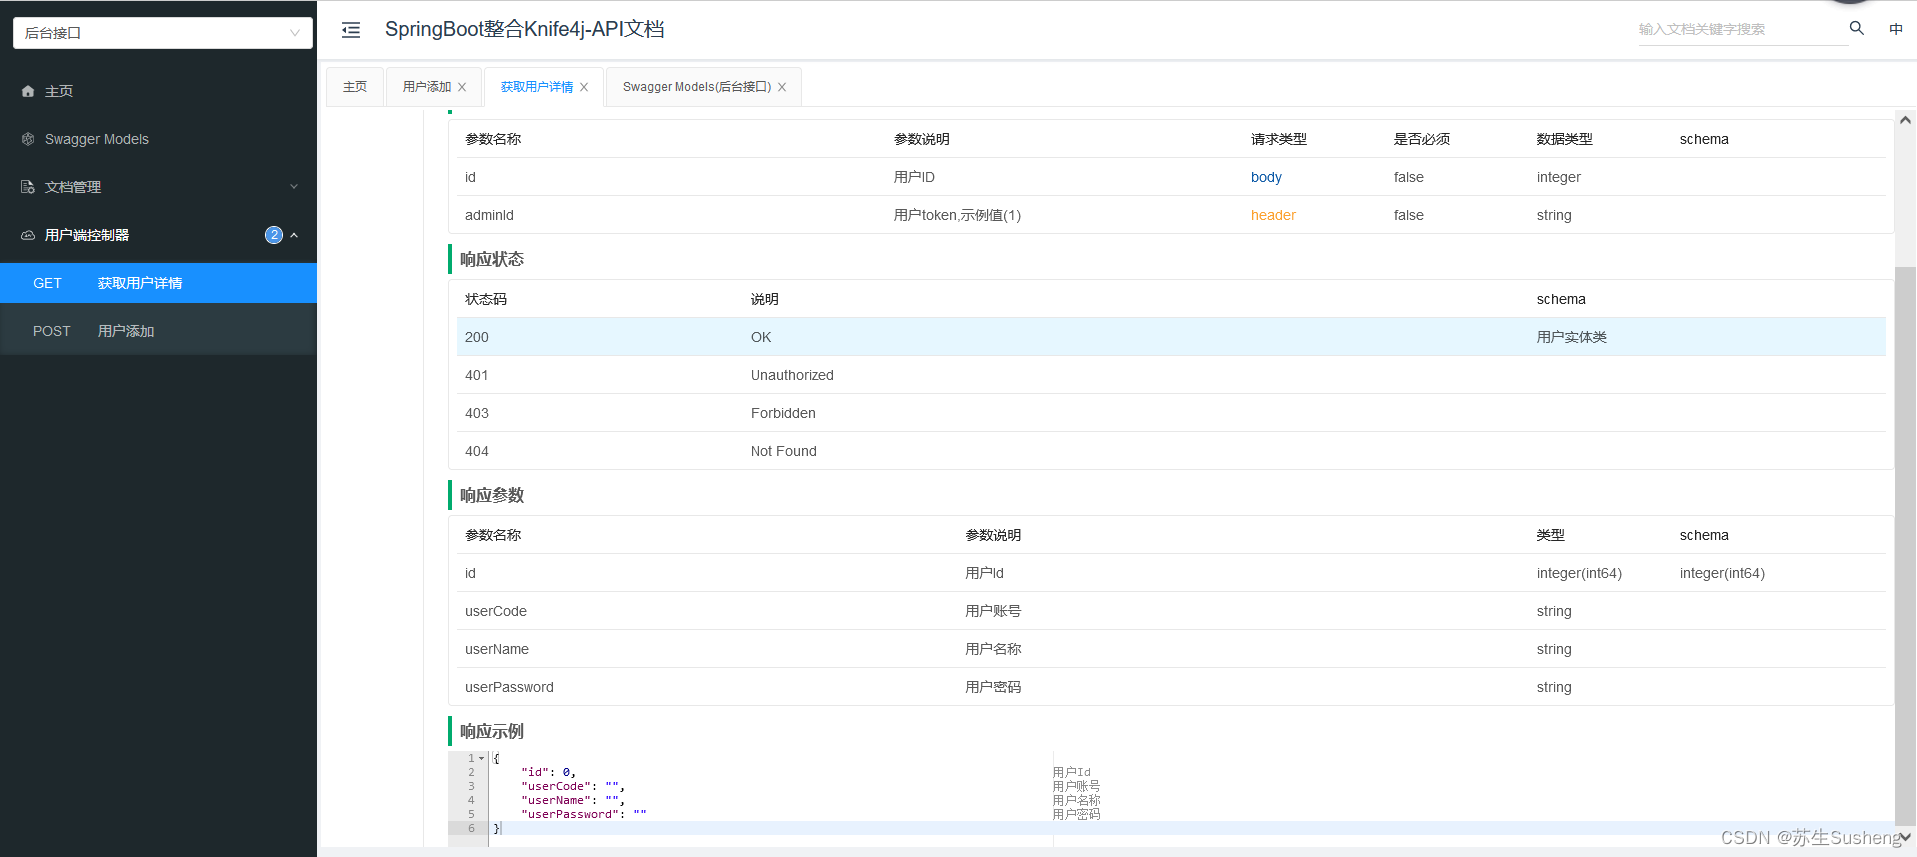Click the userPassword response parameter
1917x857 pixels.
[x=509, y=687]
